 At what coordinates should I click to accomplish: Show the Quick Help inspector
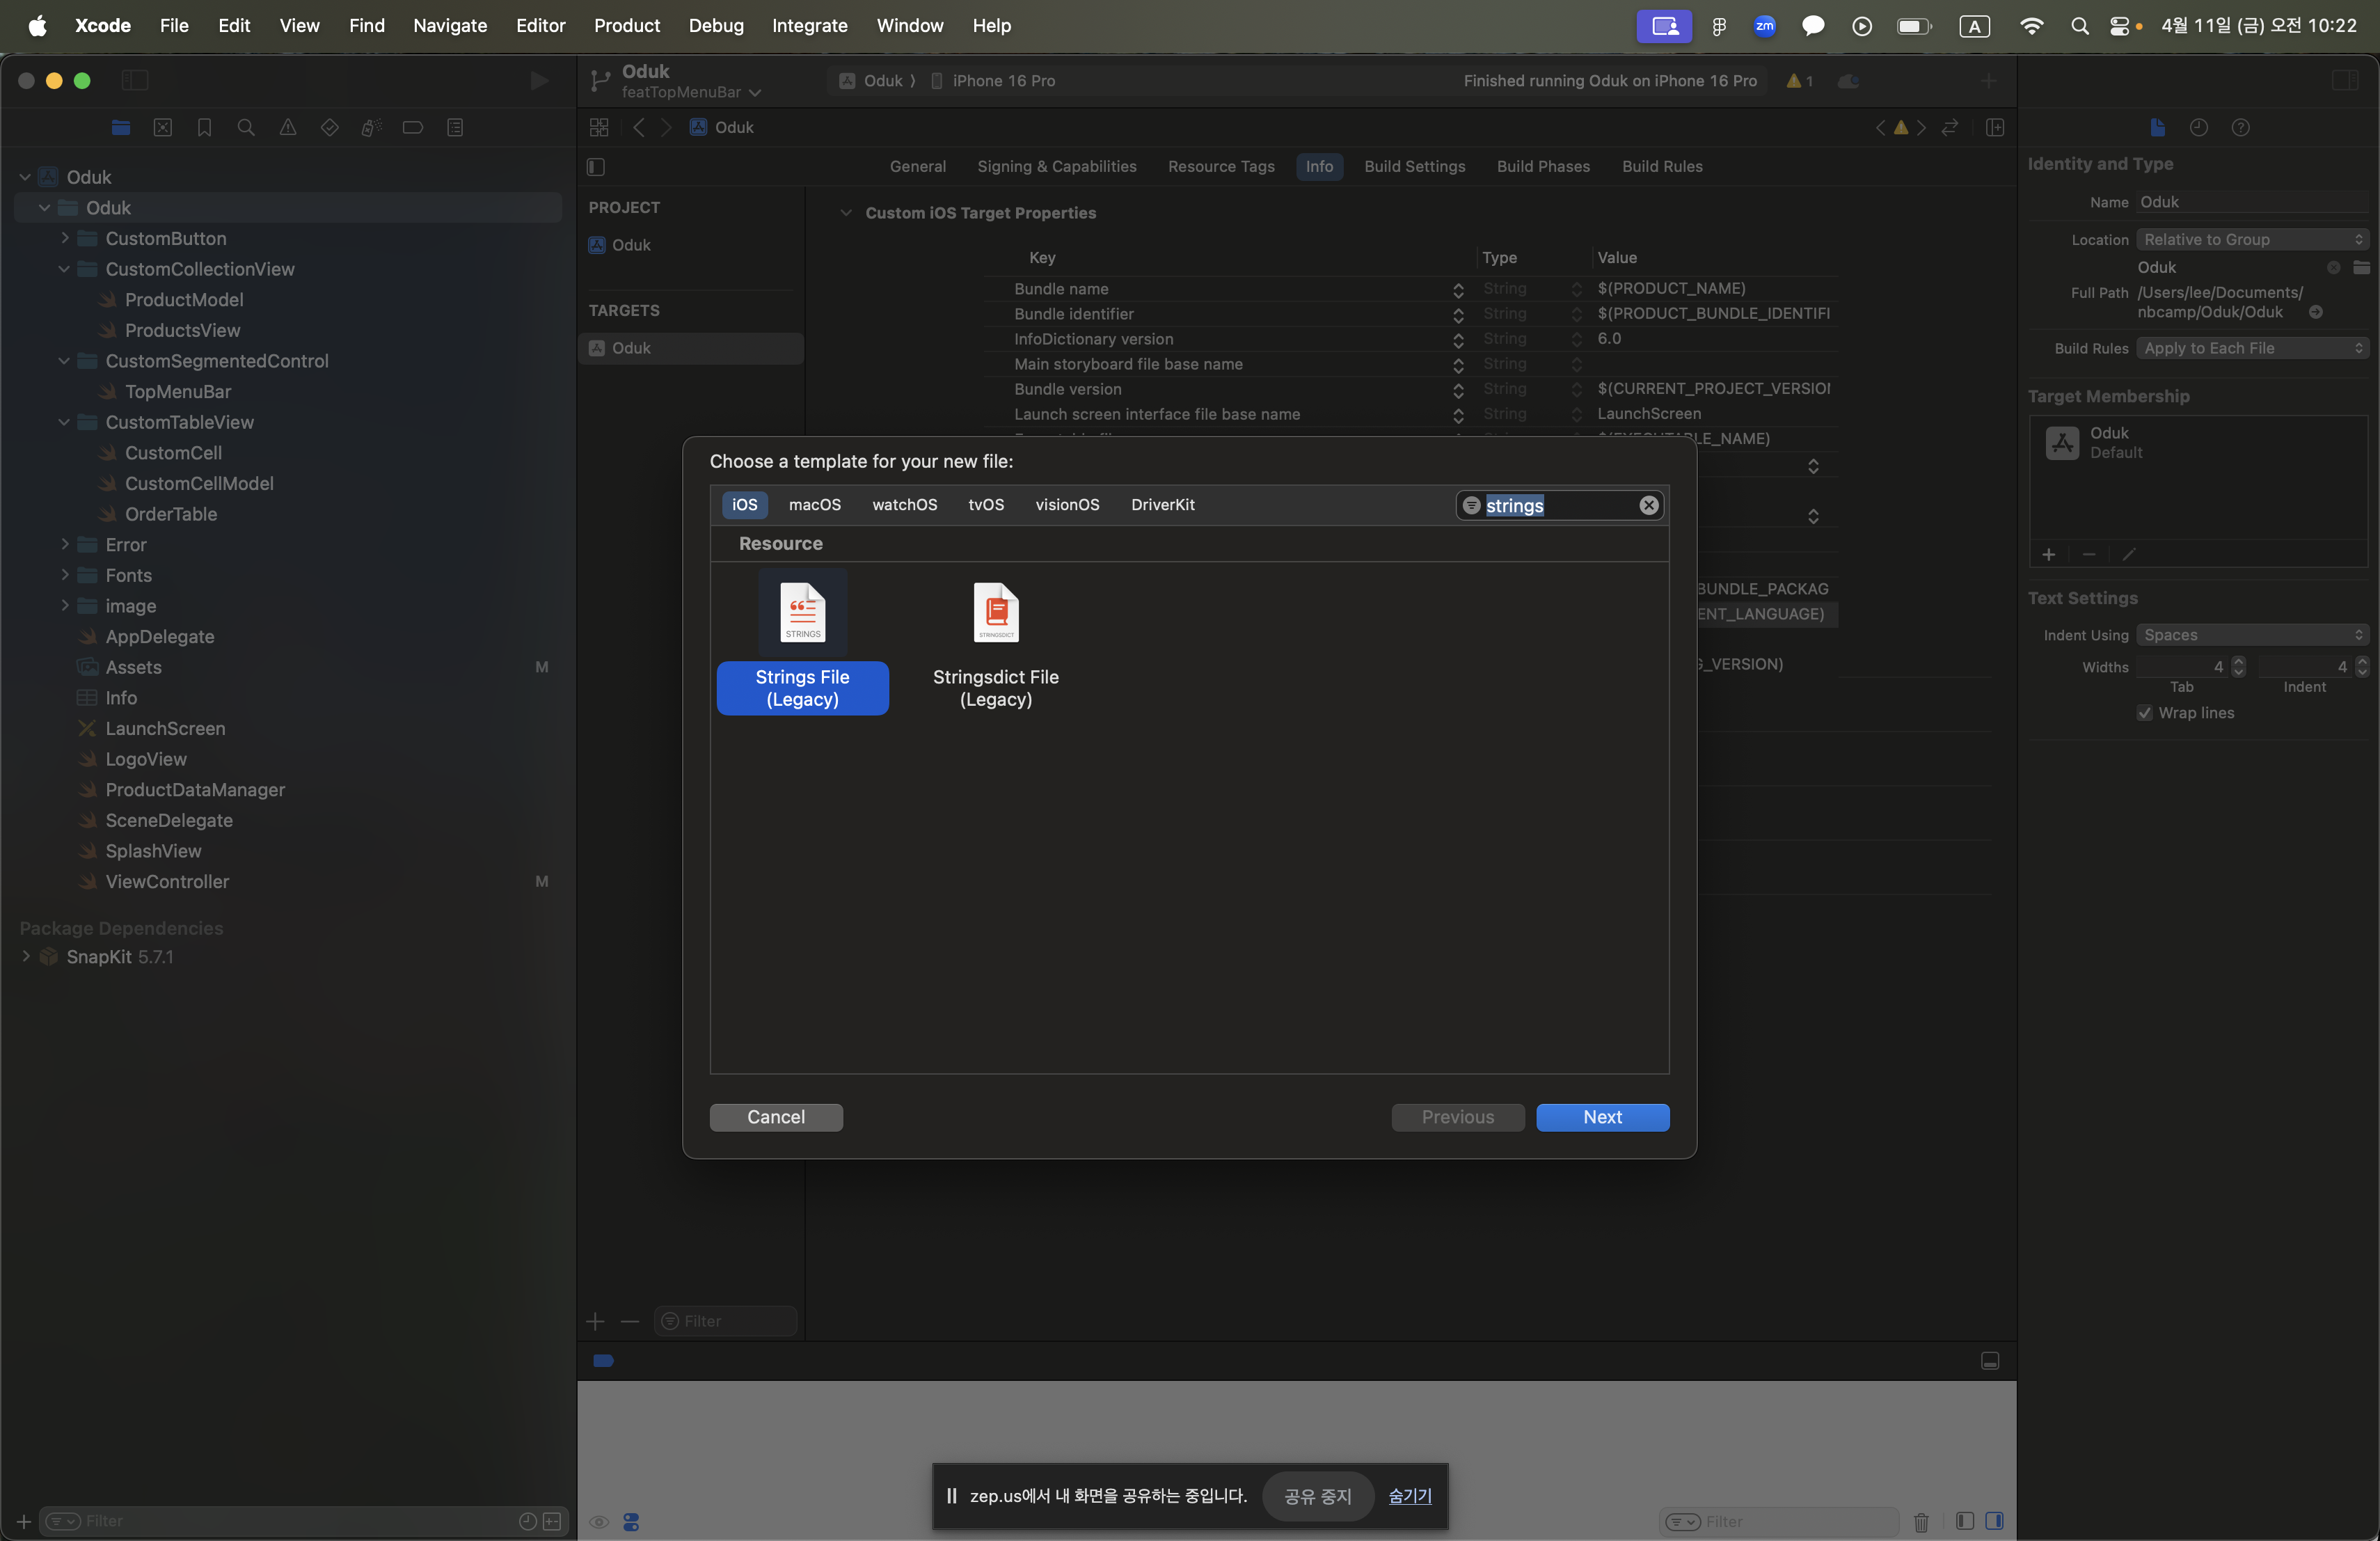2240,127
